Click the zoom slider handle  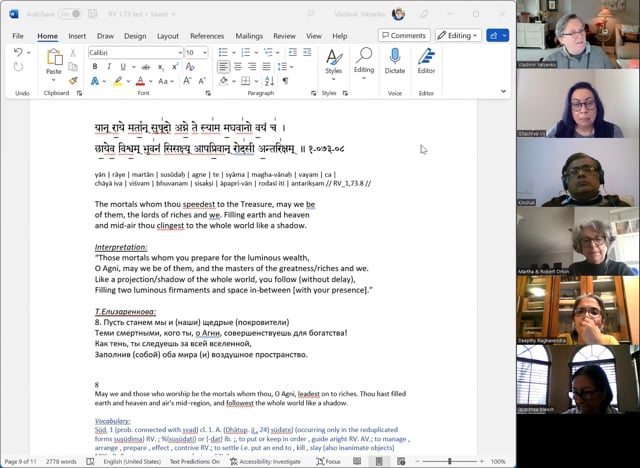click(449, 461)
